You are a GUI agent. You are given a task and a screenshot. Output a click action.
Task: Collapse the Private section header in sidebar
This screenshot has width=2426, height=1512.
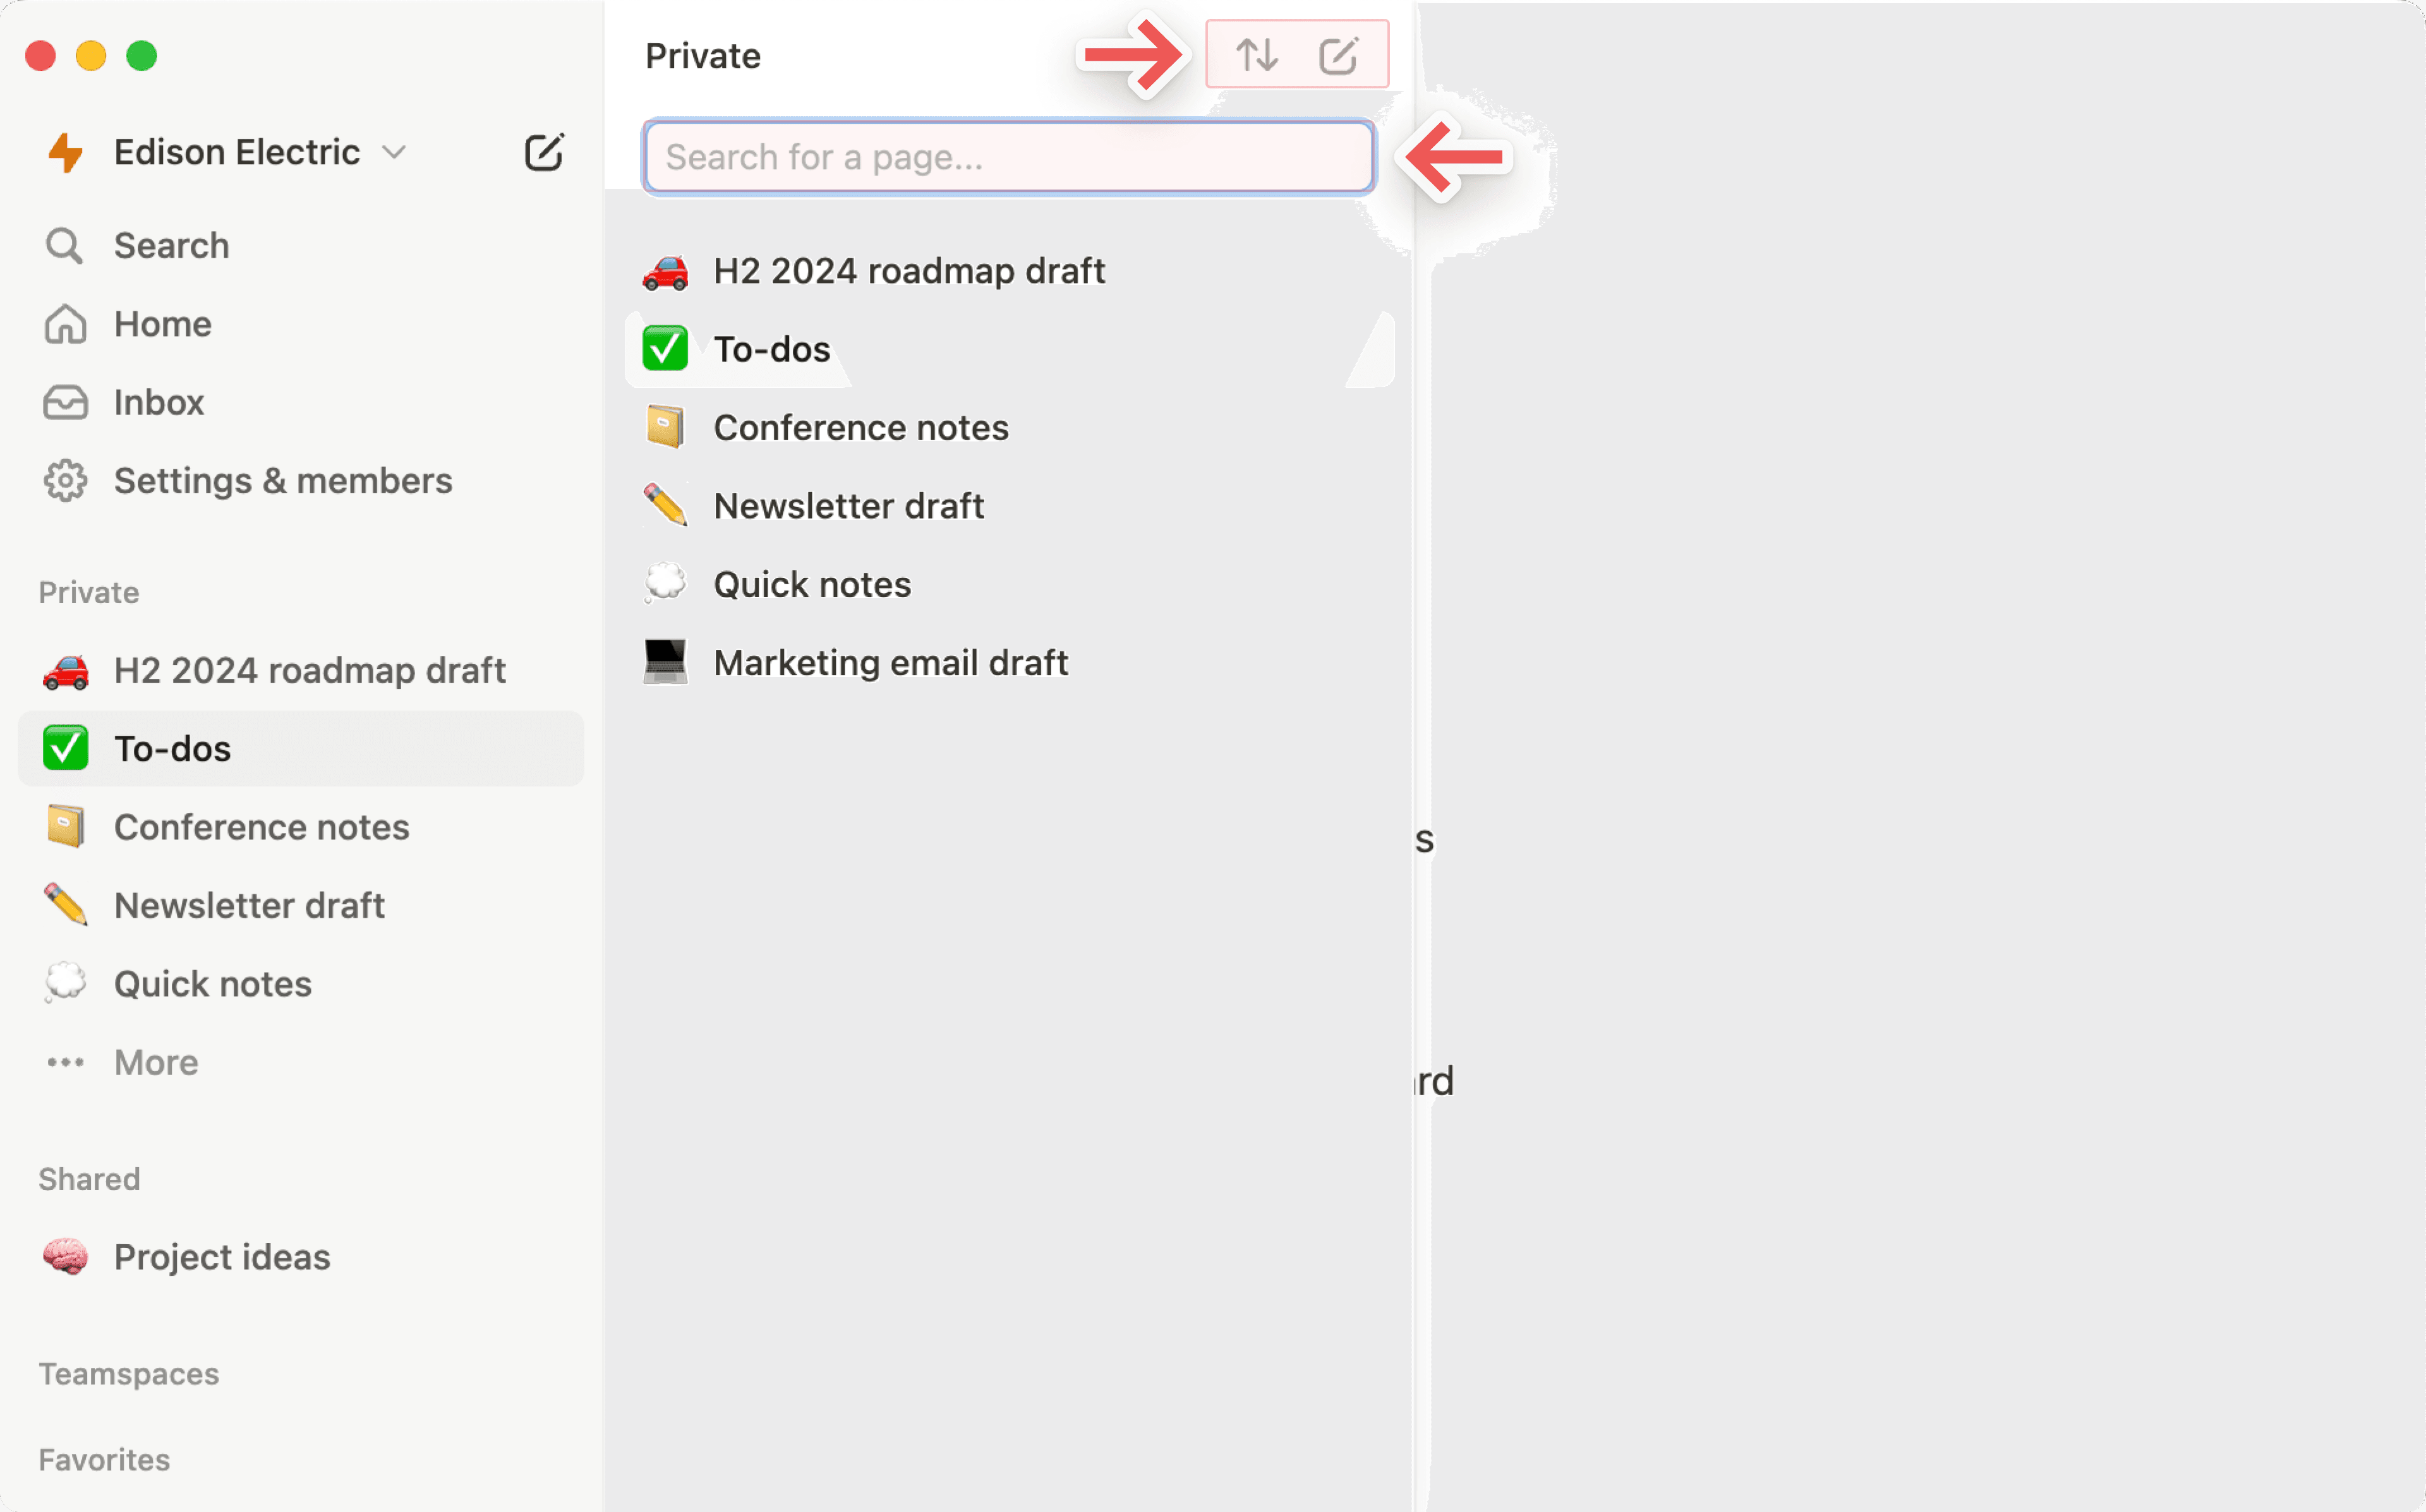click(88, 592)
